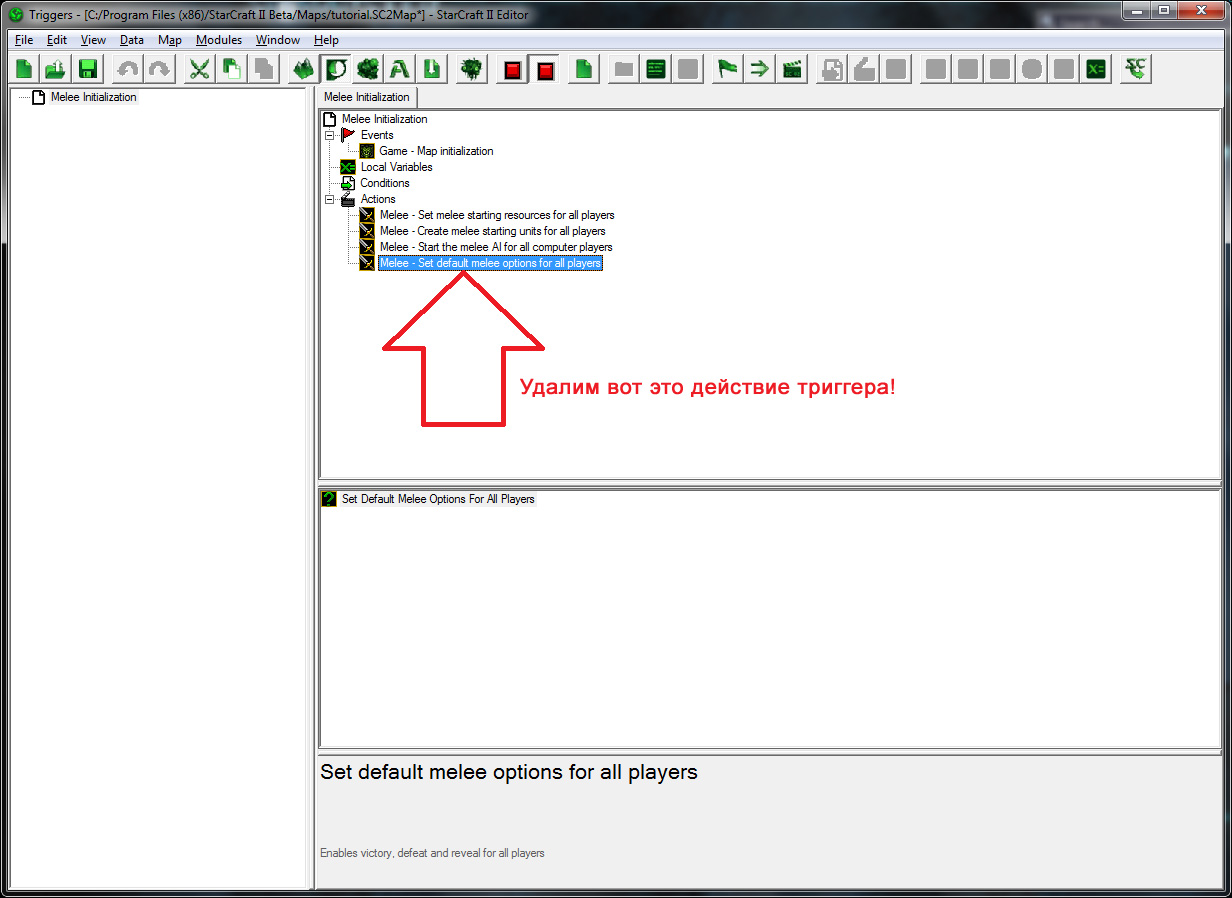Viewport: 1232px width, 898px height.
Task: Open the Data menu
Action: pos(131,40)
